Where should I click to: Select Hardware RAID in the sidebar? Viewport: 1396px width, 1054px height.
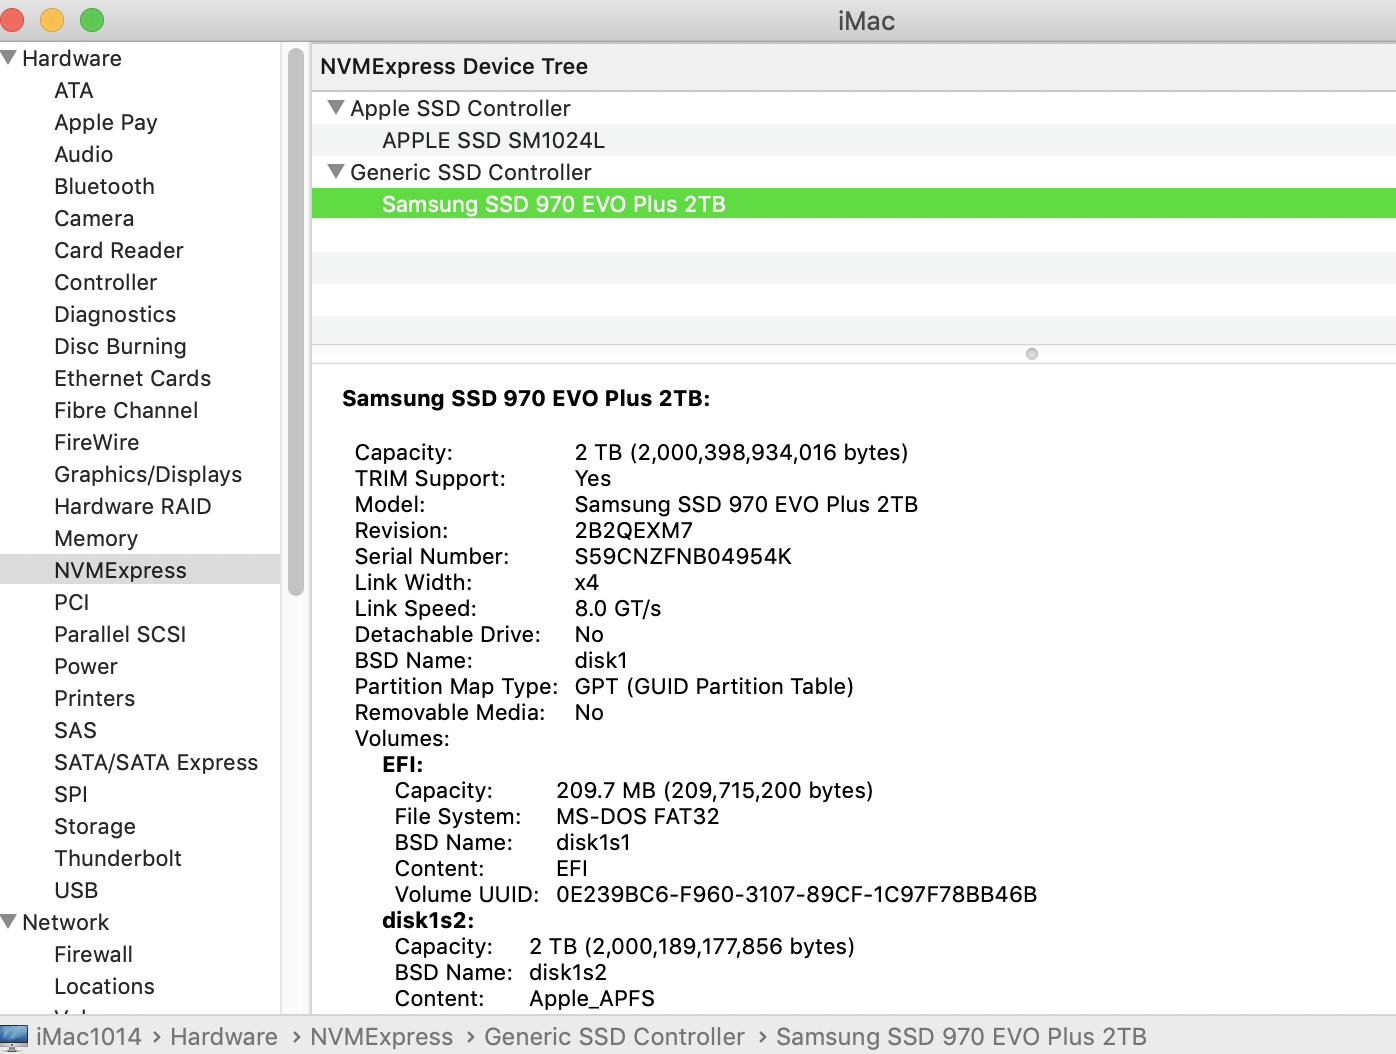pos(133,506)
